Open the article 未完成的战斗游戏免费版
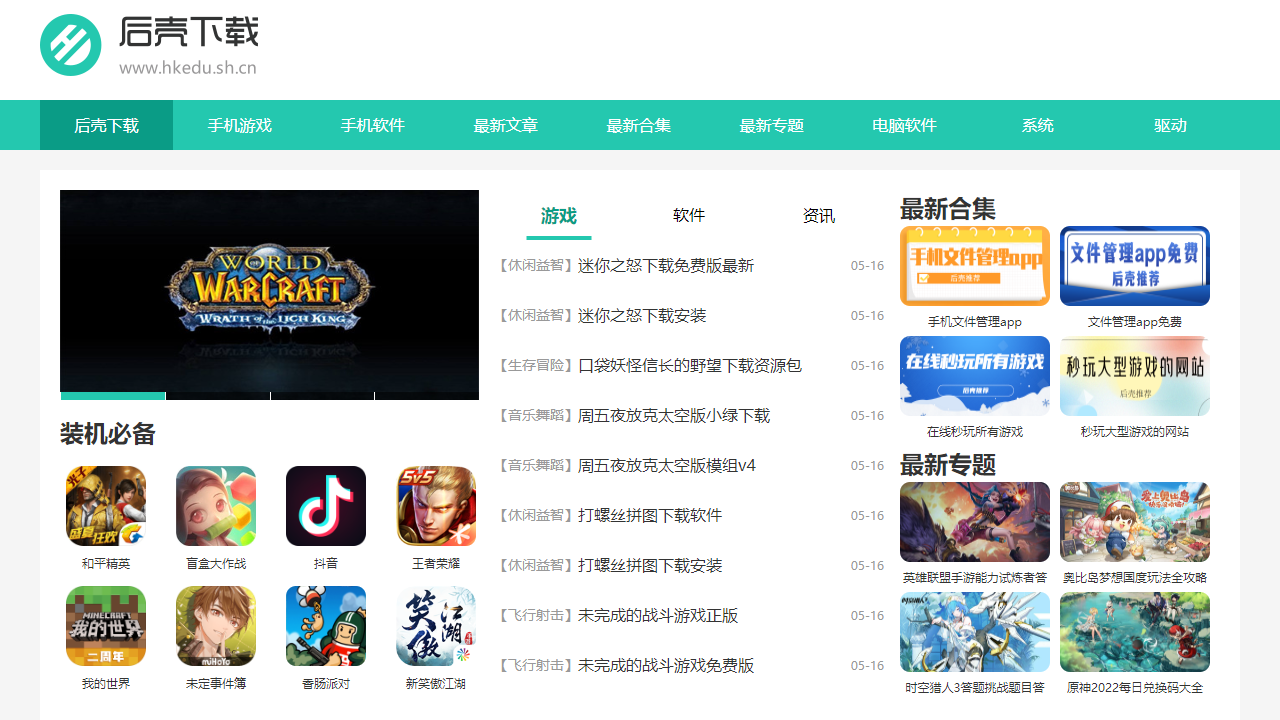This screenshot has height=720, width=1280. click(666, 666)
